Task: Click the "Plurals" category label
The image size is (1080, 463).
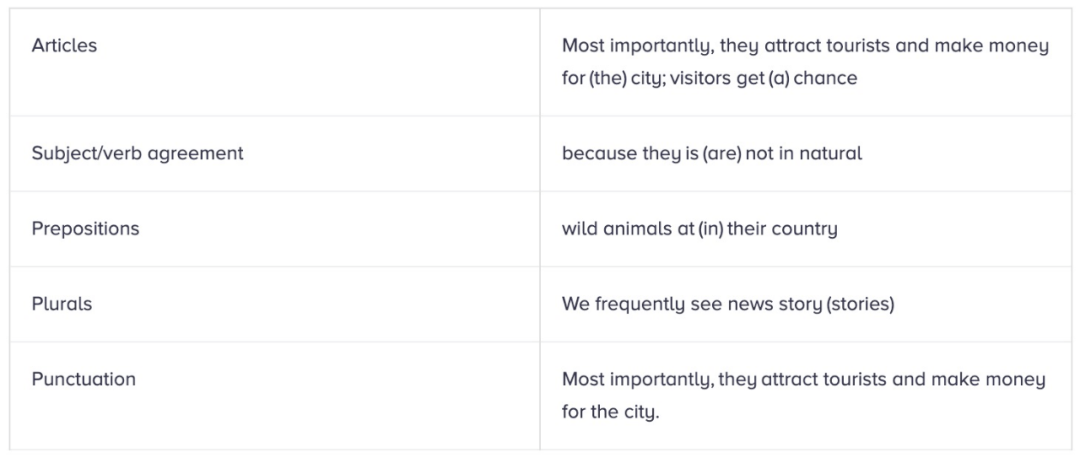Action: (61, 303)
